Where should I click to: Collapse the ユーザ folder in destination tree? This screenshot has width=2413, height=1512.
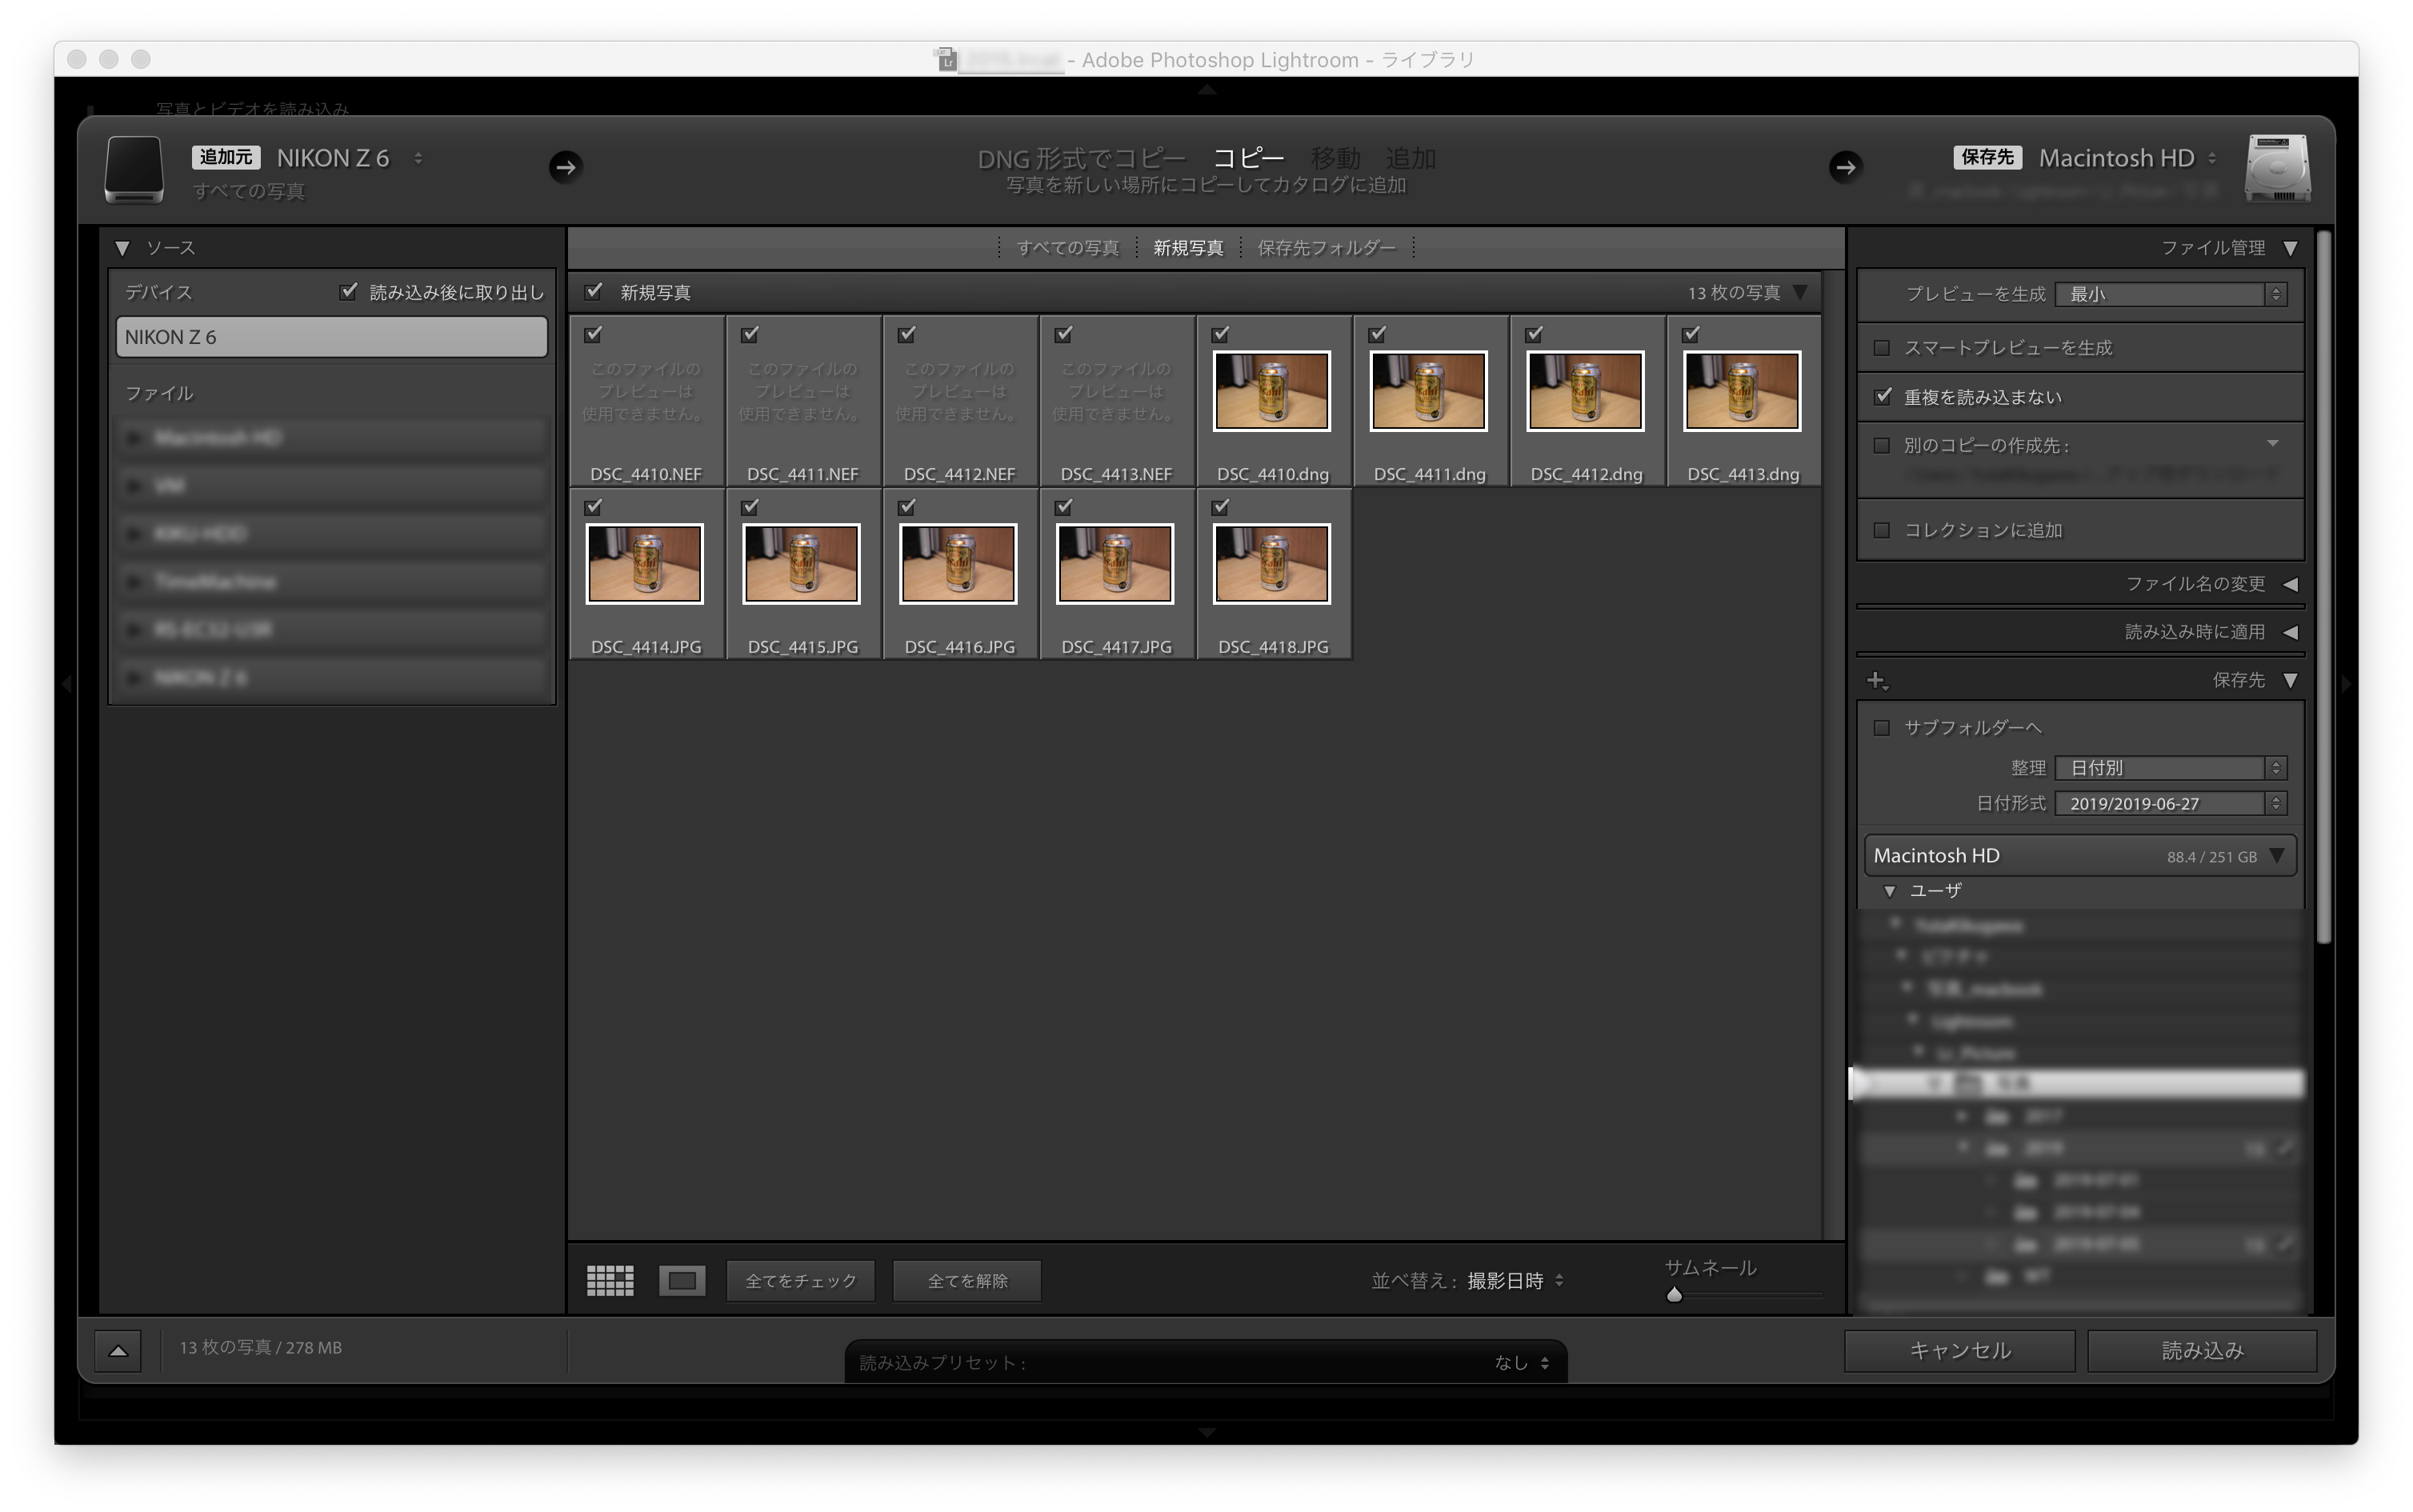[1889, 891]
